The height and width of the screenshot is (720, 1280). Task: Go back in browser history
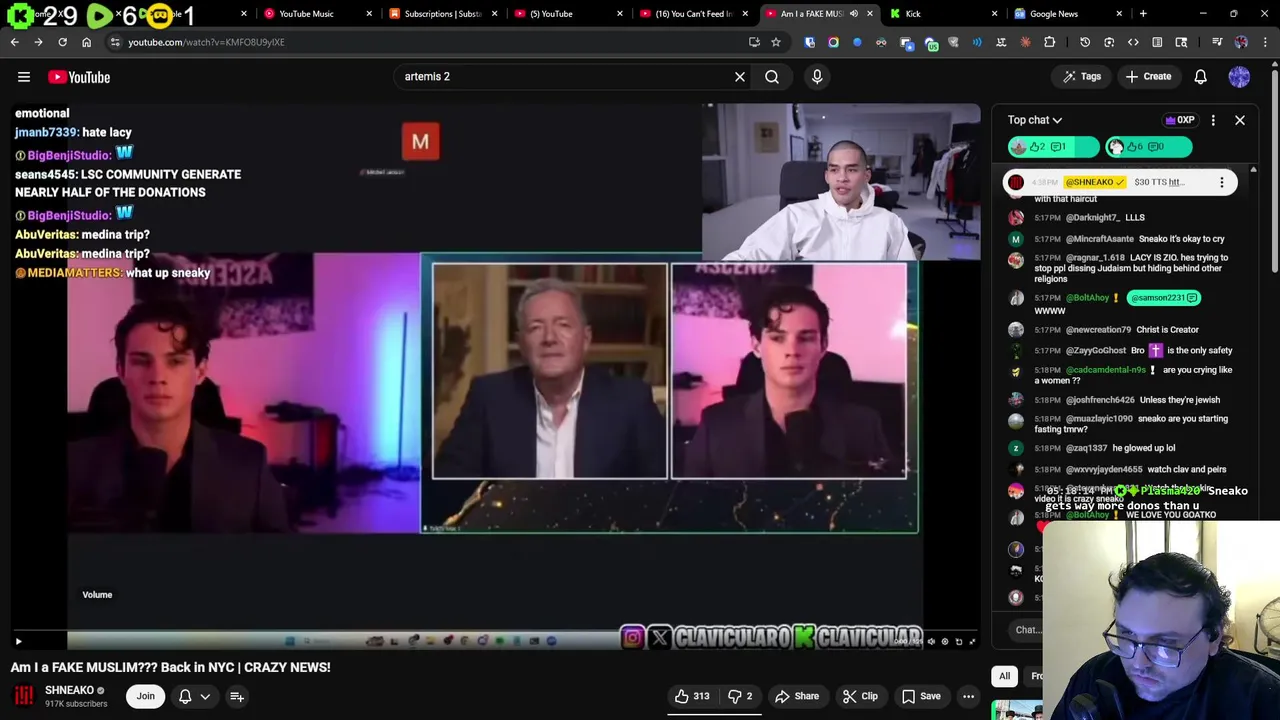(x=14, y=42)
